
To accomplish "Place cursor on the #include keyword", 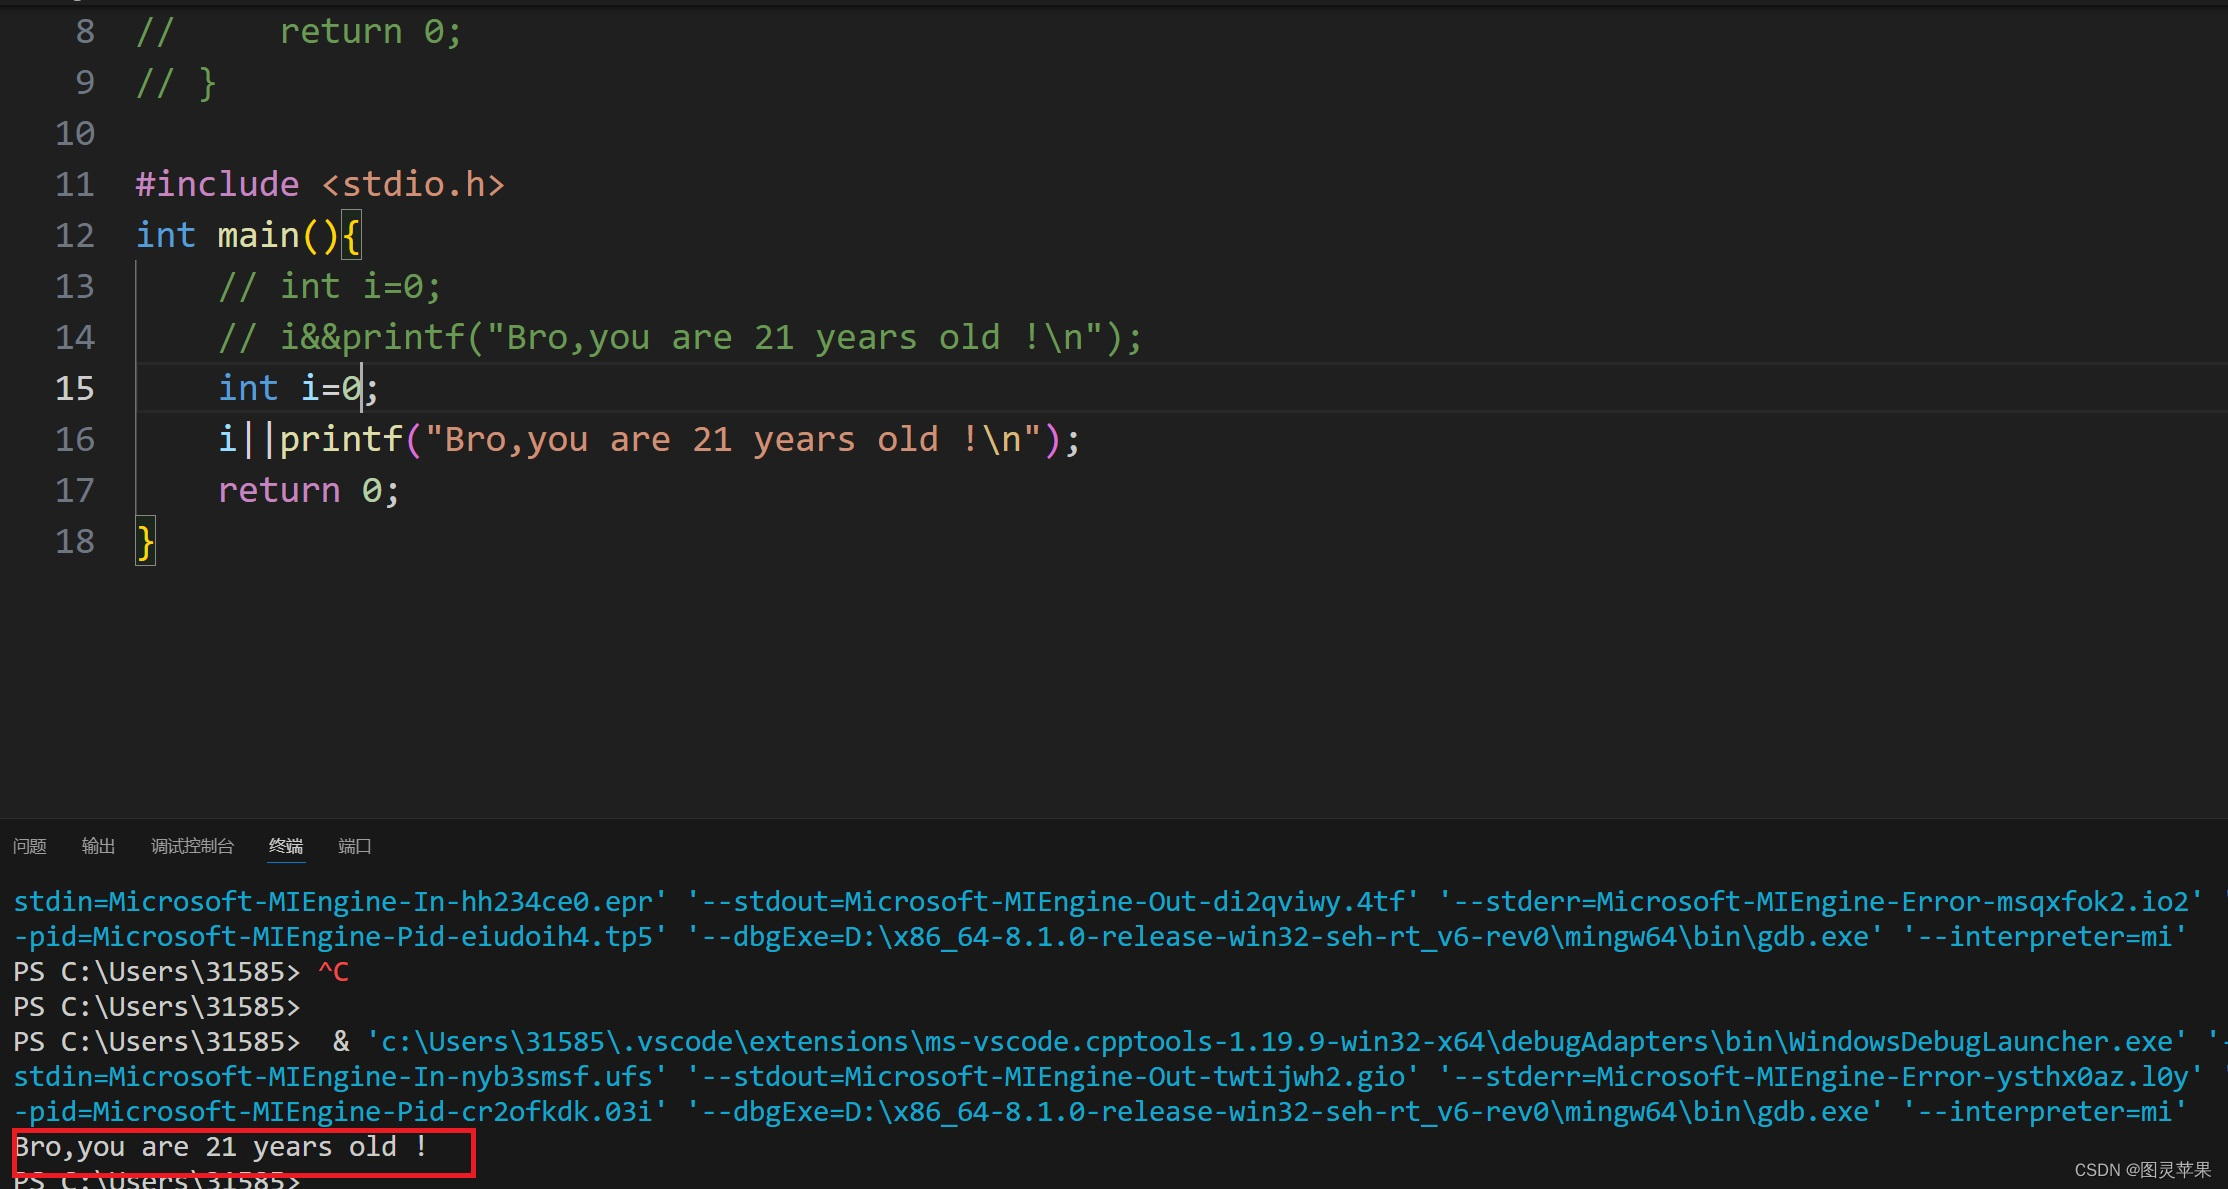I will (217, 184).
